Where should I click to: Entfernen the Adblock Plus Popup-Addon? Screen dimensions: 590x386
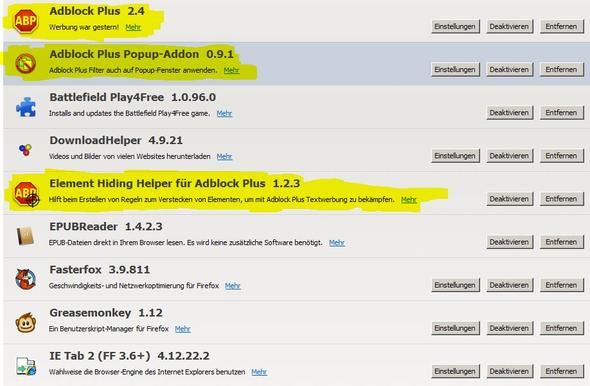tap(561, 70)
